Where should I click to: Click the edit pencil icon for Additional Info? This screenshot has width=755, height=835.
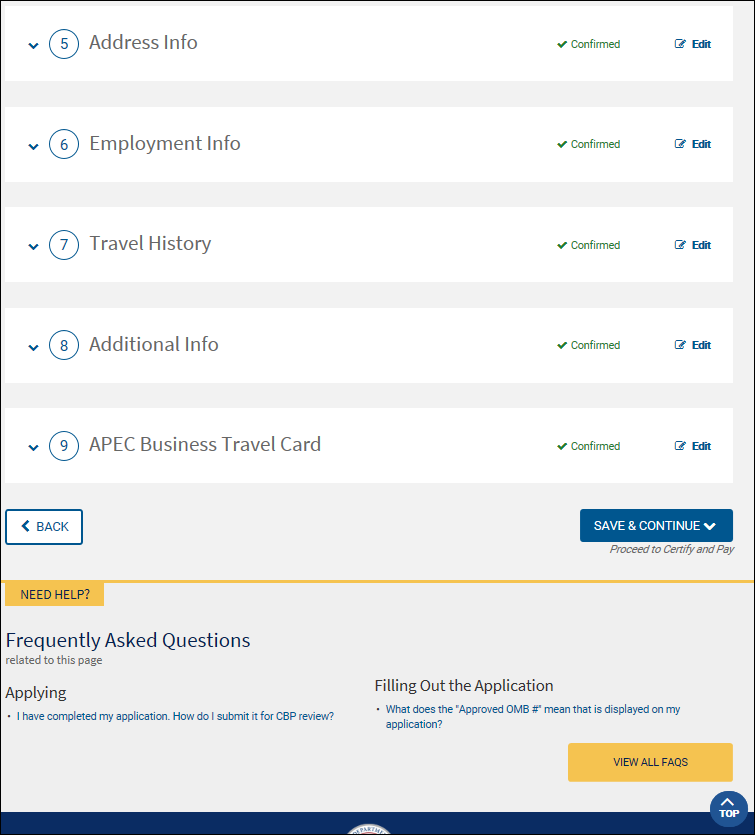click(681, 345)
